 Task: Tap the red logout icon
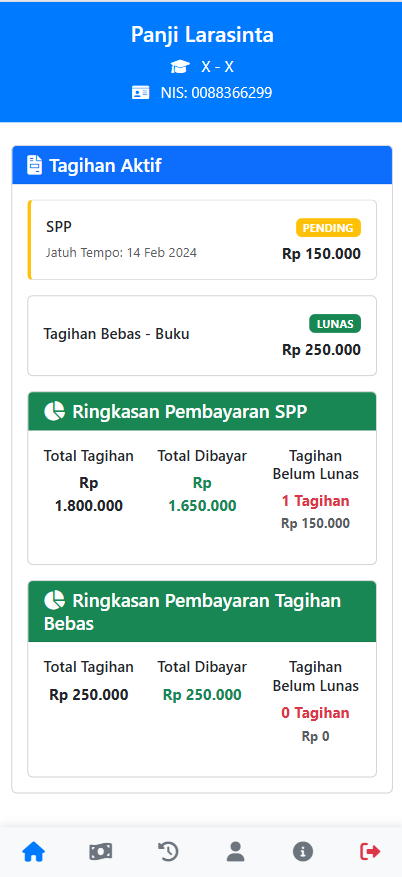click(370, 852)
